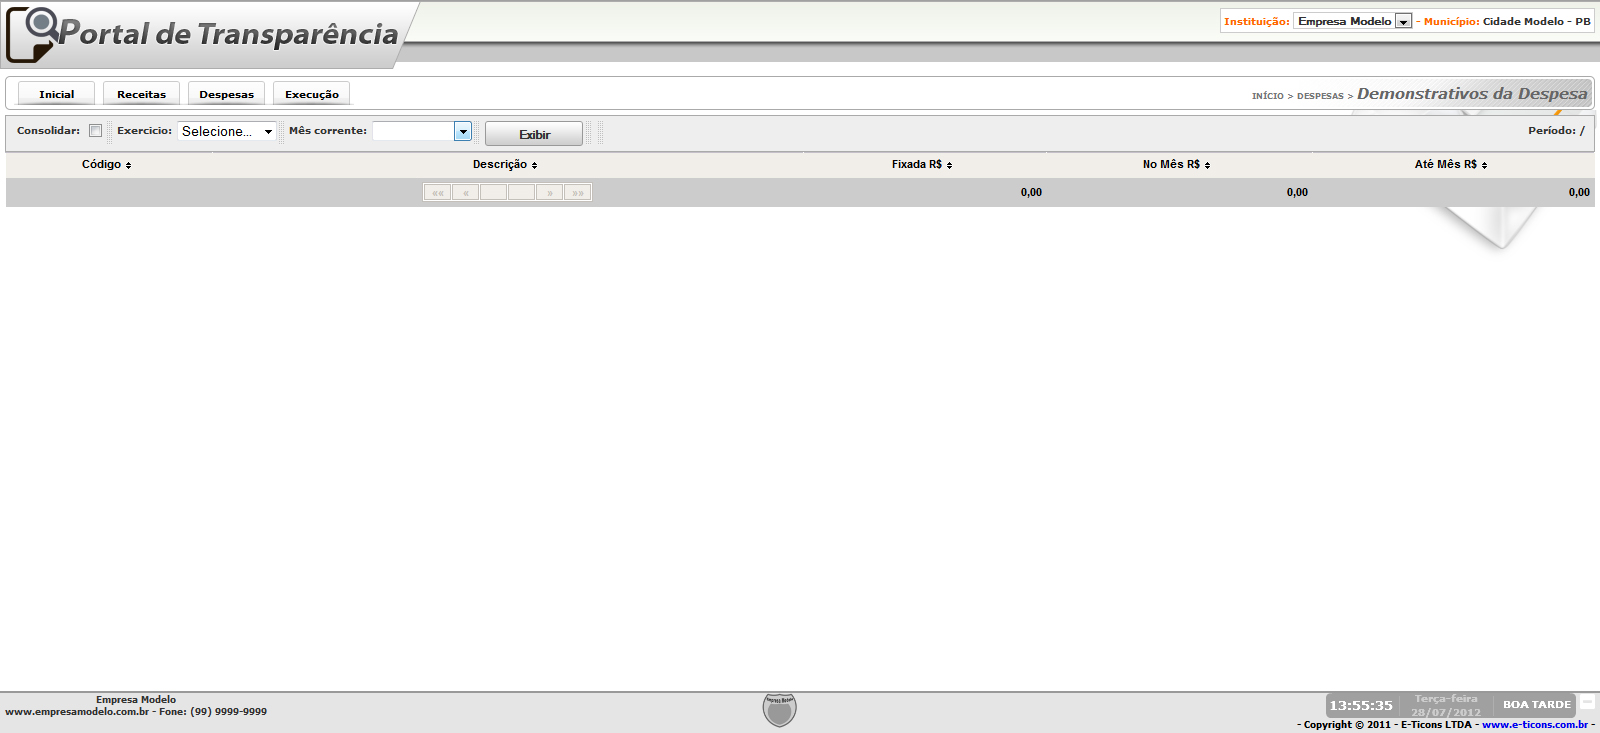Sort by Descrição column header

click(505, 165)
